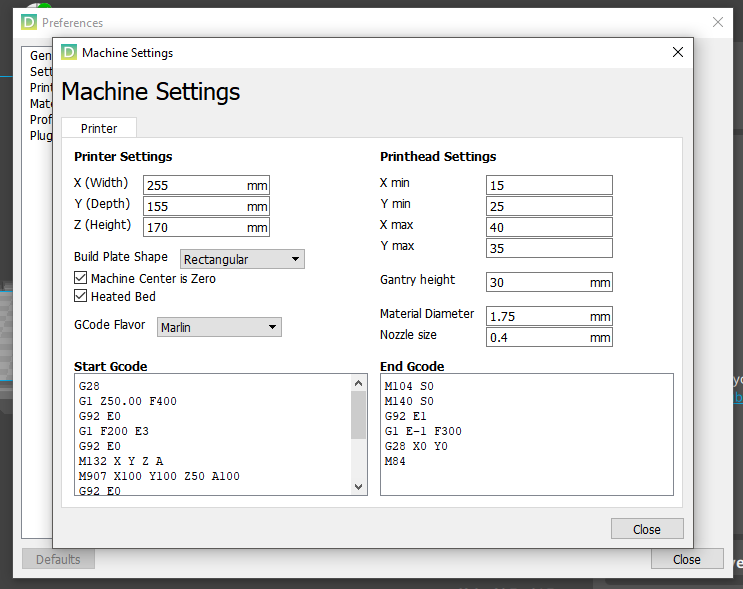Viewport: 743px width, 589px height.
Task: Select General item in Preferences sidebar
Action: (x=41, y=55)
